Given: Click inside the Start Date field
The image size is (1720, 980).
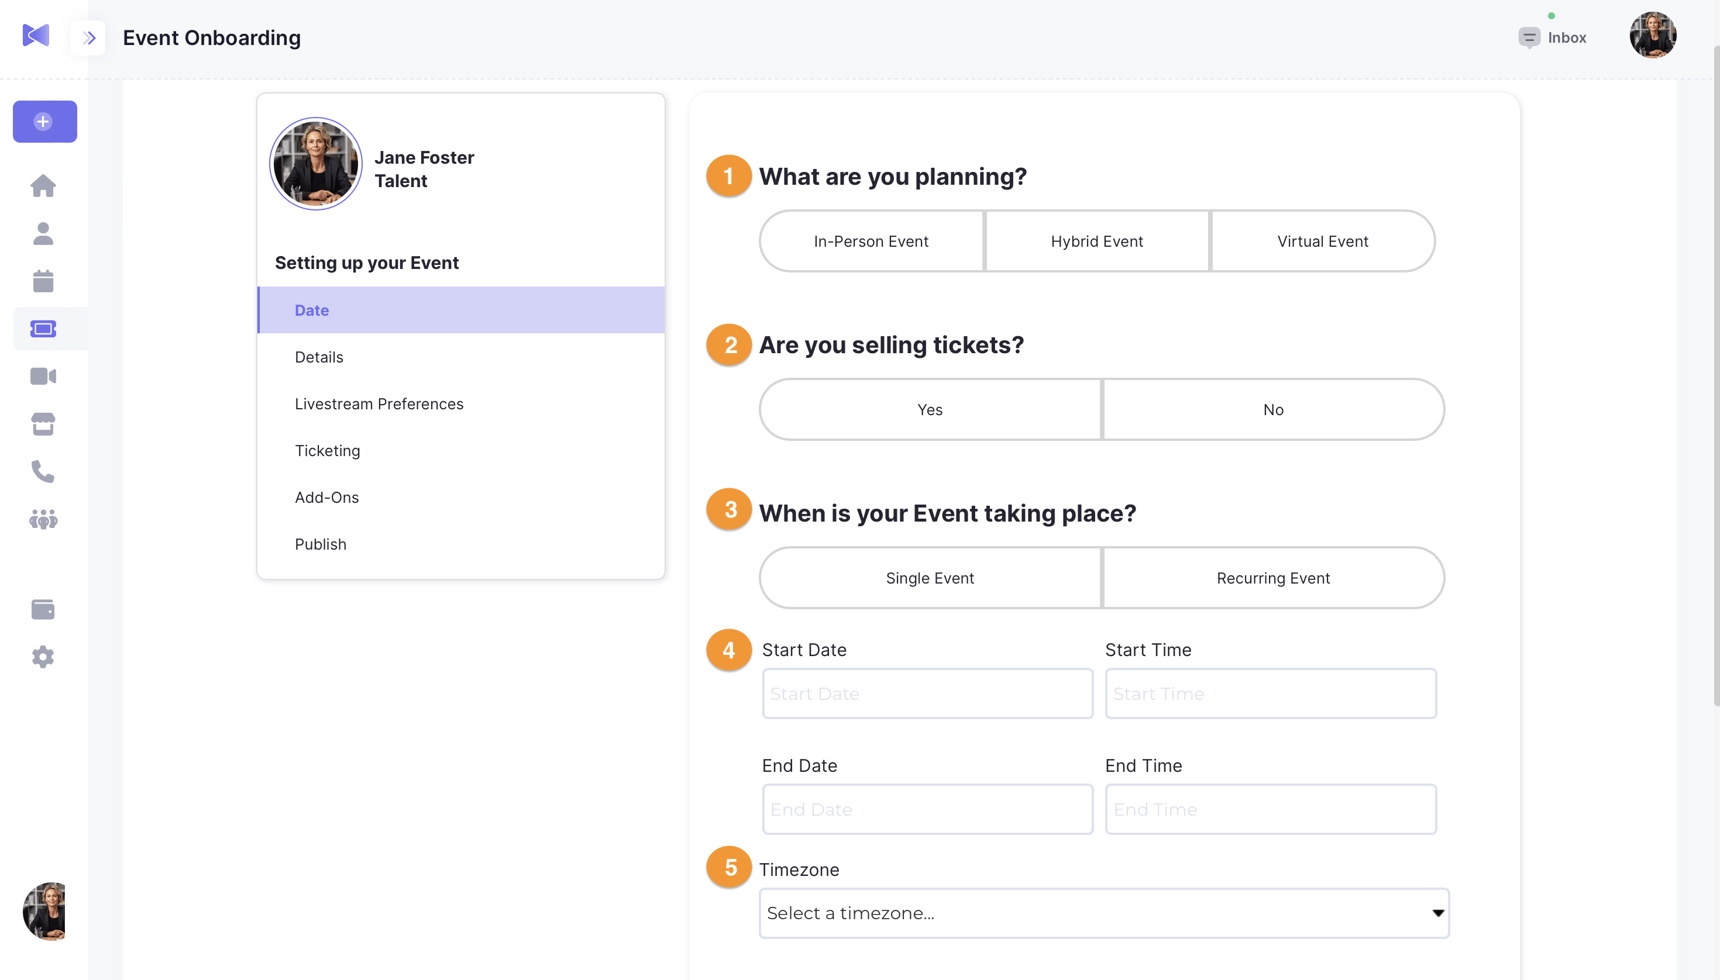Looking at the screenshot, I should [x=926, y=693].
